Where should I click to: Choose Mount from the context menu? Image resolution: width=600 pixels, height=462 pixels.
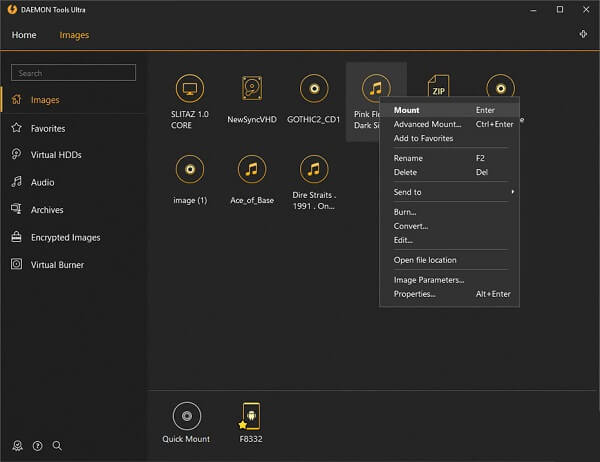(x=449, y=110)
